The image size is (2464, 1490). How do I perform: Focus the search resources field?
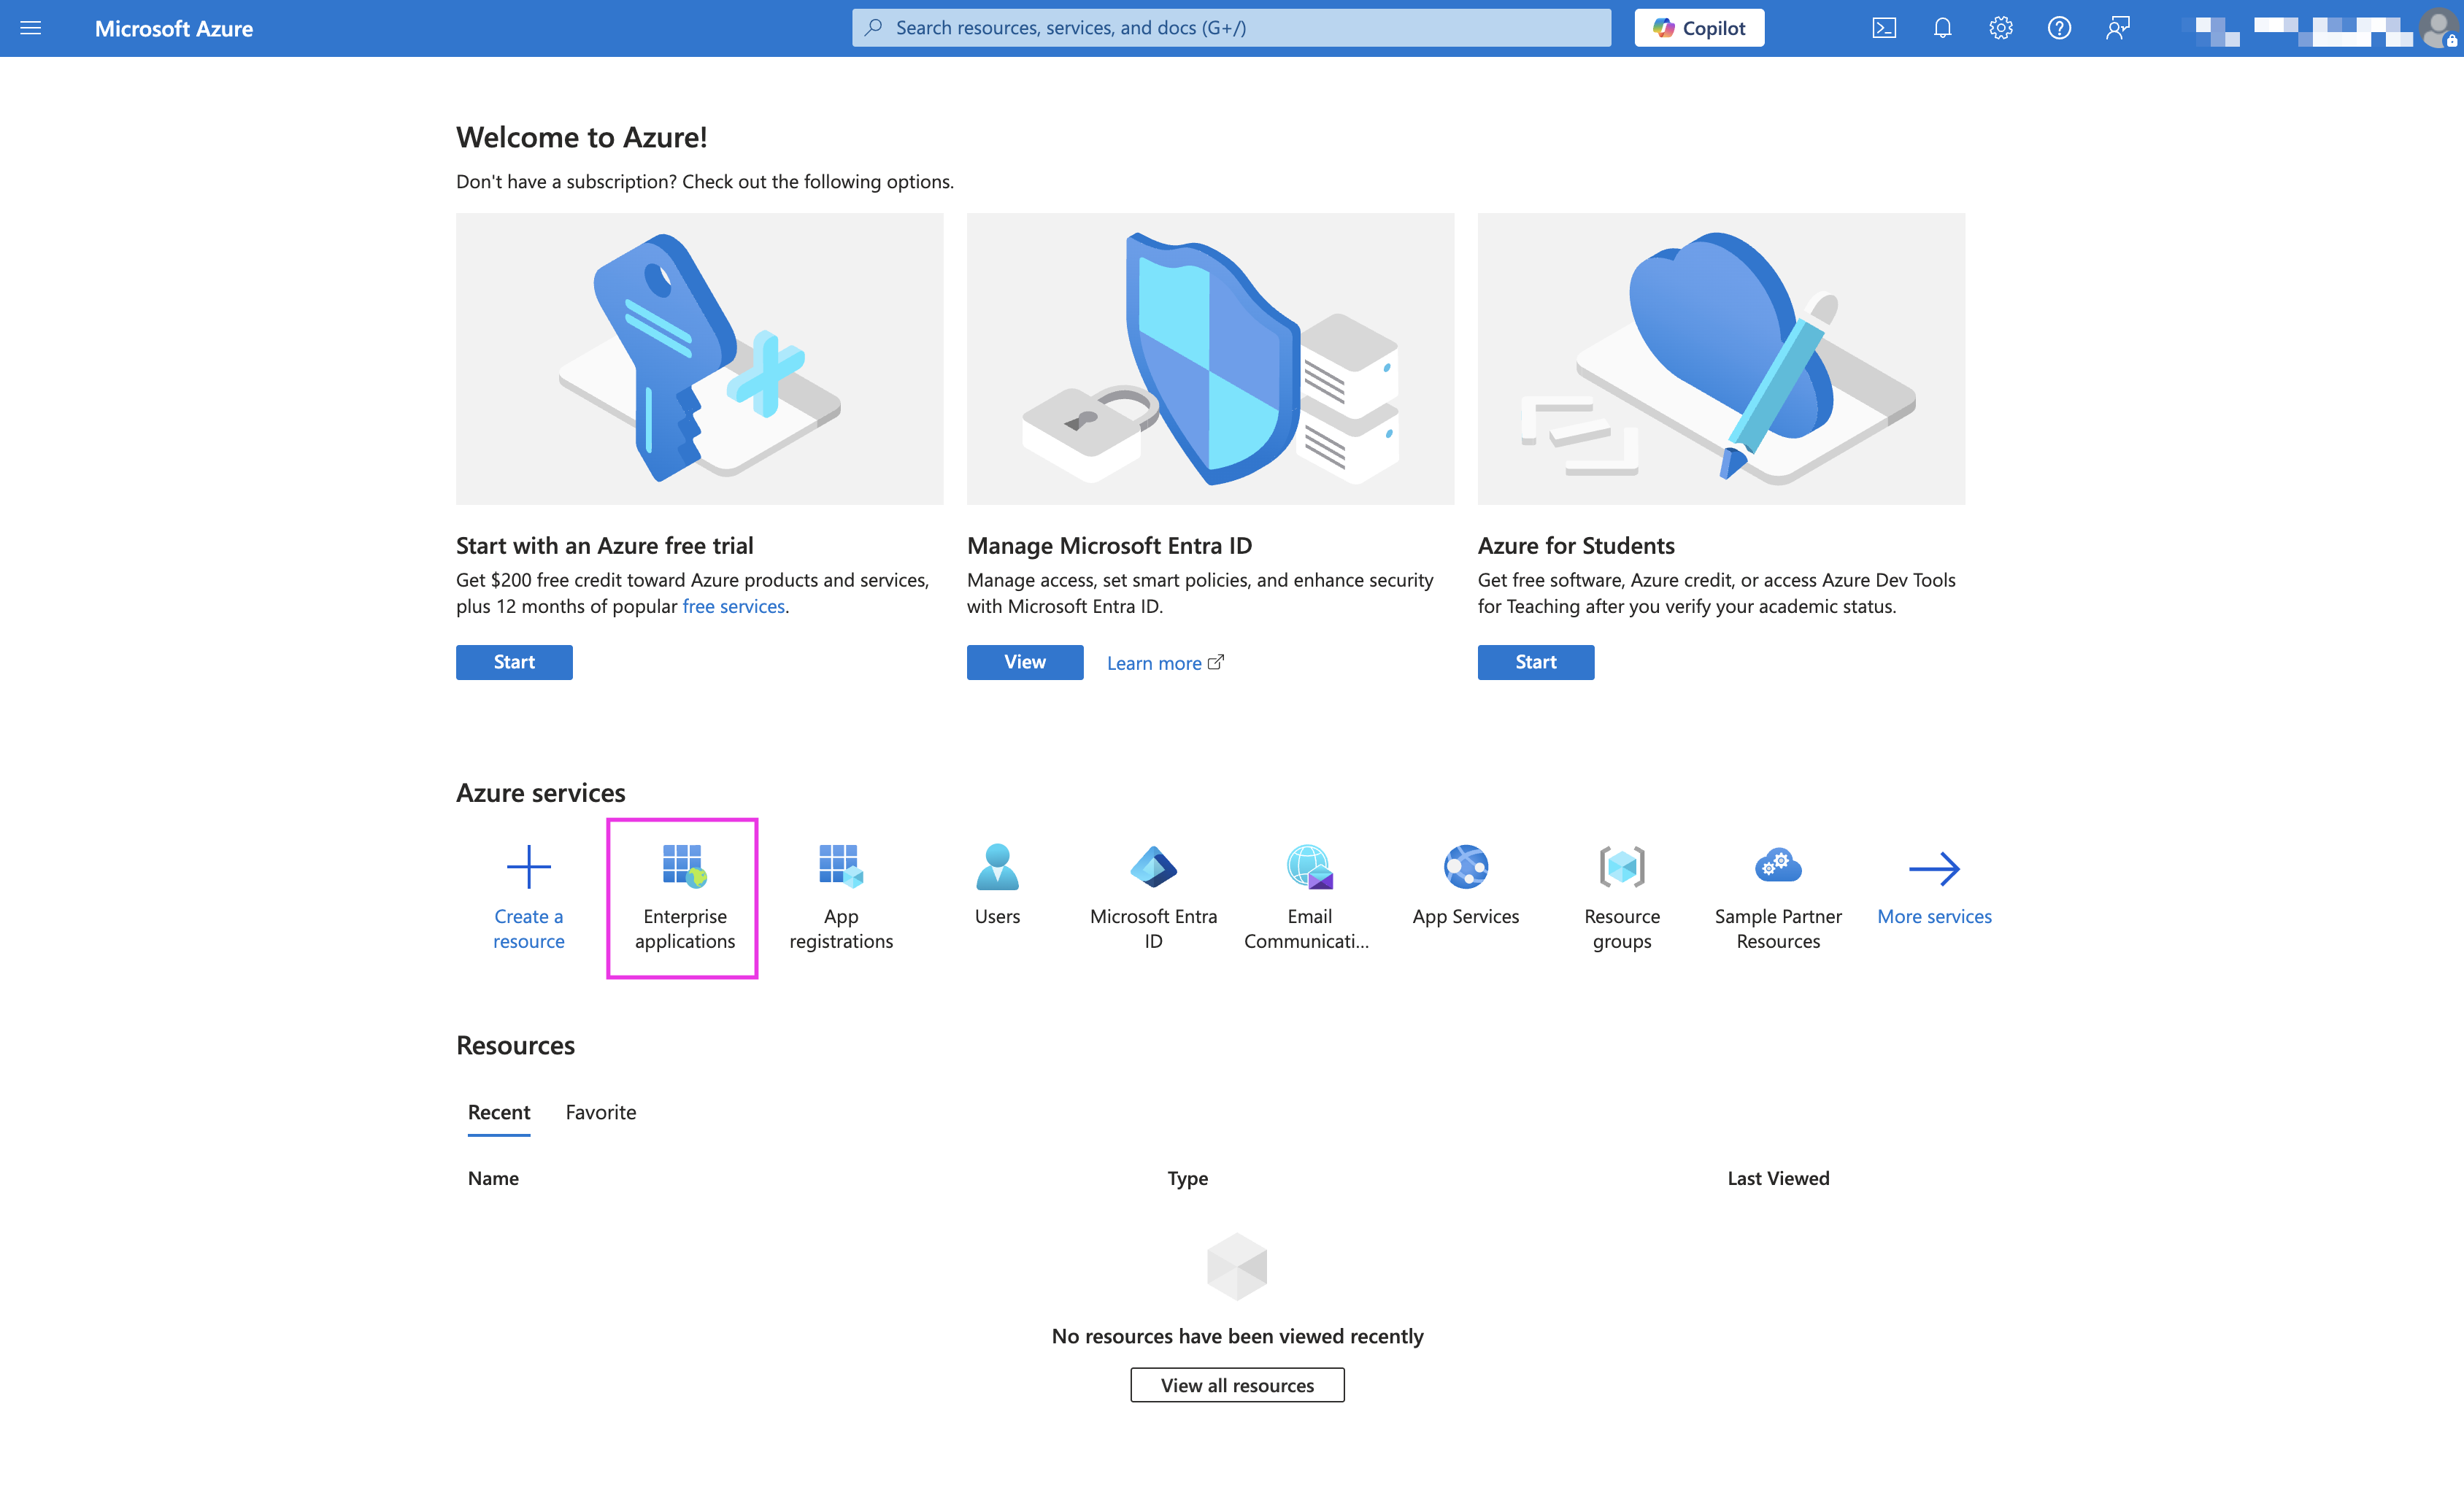(1230, 28)
